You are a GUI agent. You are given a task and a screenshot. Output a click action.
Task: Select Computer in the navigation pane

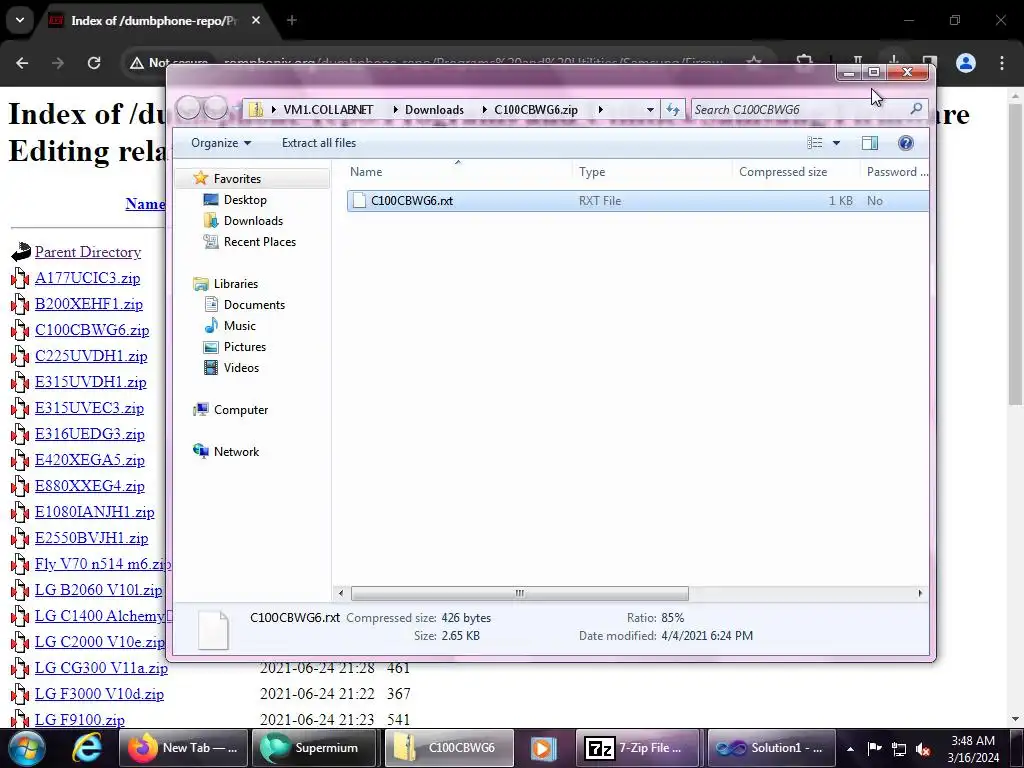(x=240, y=409)
